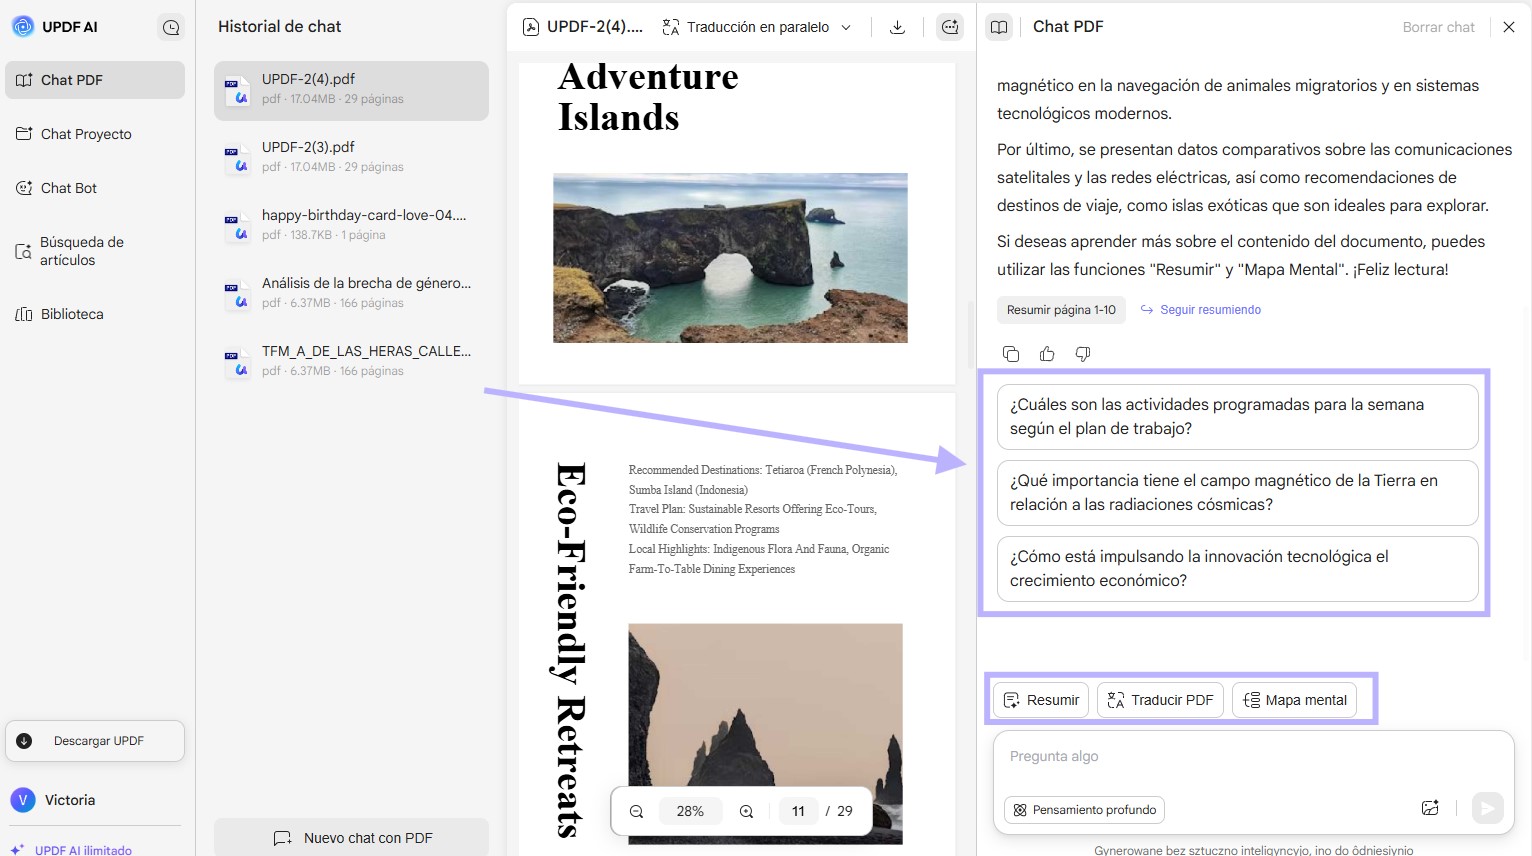Open the Chat Bot sidebar item
This screenshot has width=1532, height=856.
[95, 188]
